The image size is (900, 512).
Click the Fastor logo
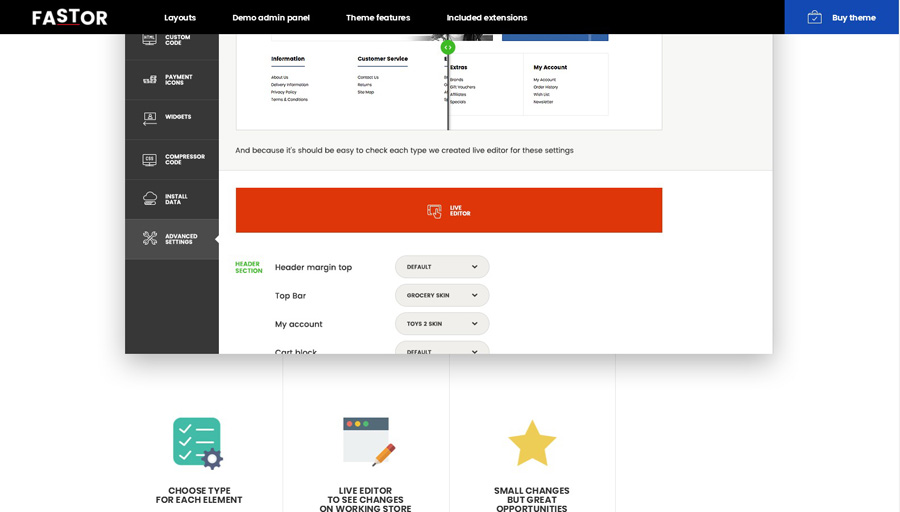tap(70, 17)
